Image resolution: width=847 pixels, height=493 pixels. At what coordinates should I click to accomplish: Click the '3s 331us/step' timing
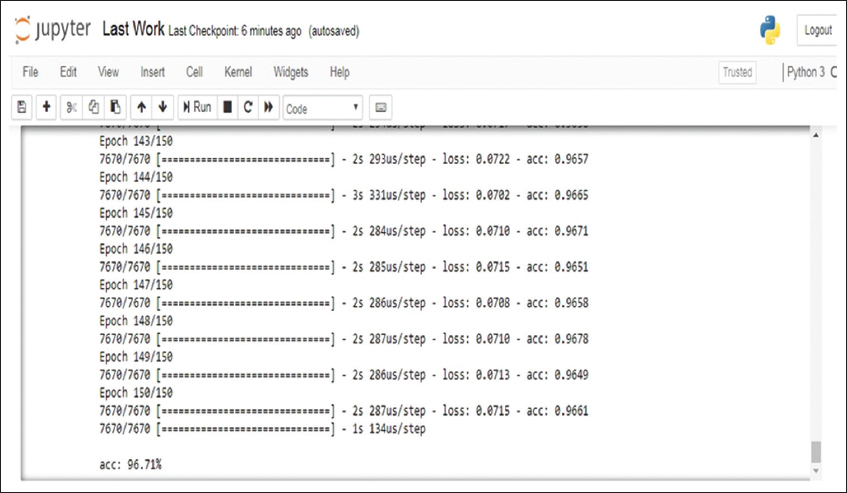point(389,195)
